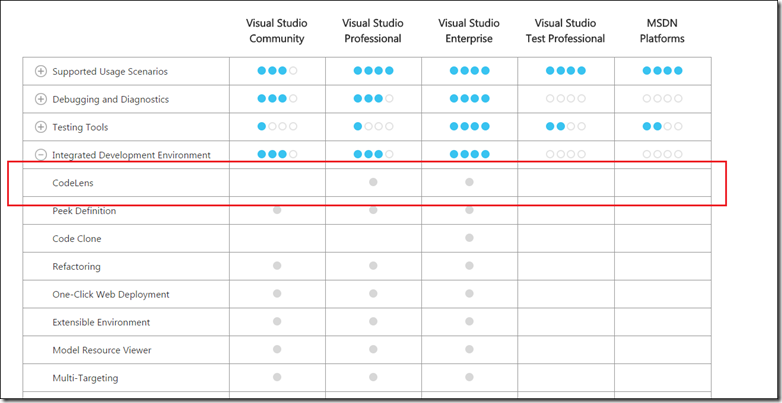782x403 pixels.
Task: Click the Refactoring dot under Community
Action: 277,266
